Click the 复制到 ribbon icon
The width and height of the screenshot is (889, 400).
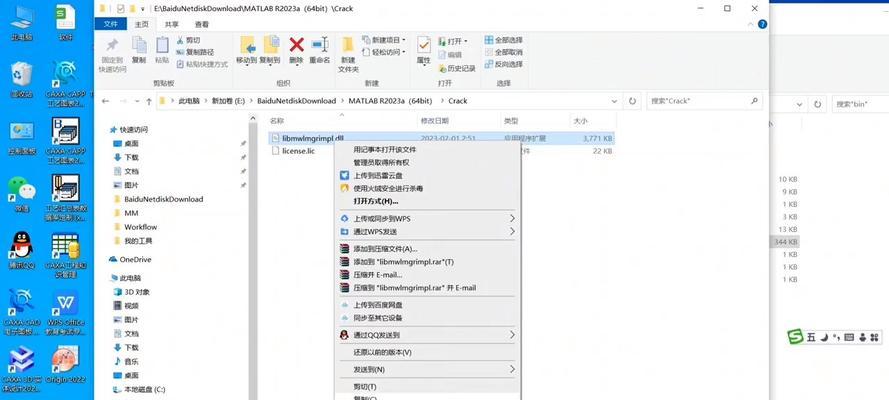(x=270, y=45)
